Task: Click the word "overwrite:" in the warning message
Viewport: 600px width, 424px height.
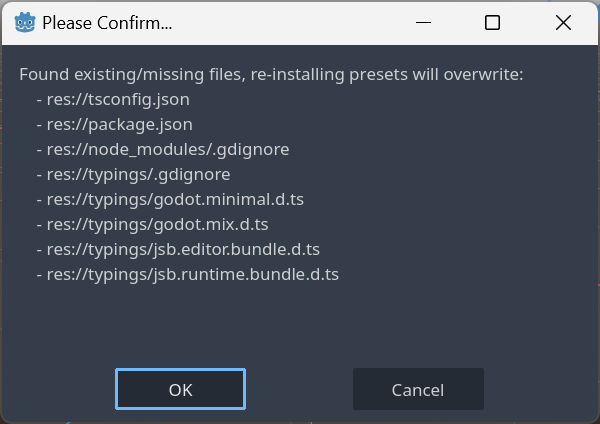Action: coord(483,74)
